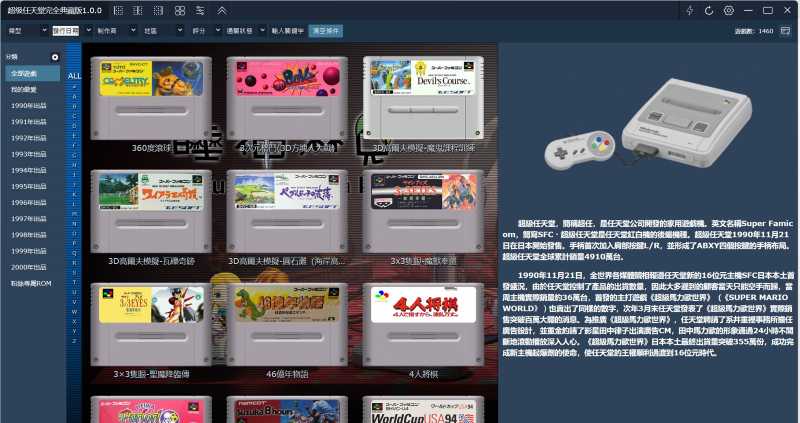Open the 地區 dropdown

coord(163,31)
